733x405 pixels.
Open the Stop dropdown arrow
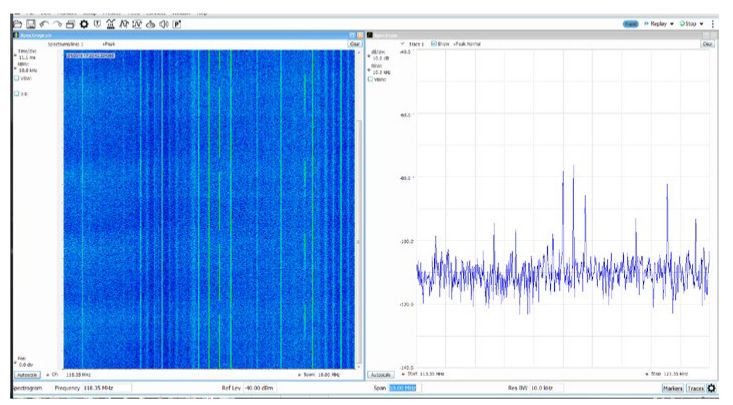(x=702, y=23)
